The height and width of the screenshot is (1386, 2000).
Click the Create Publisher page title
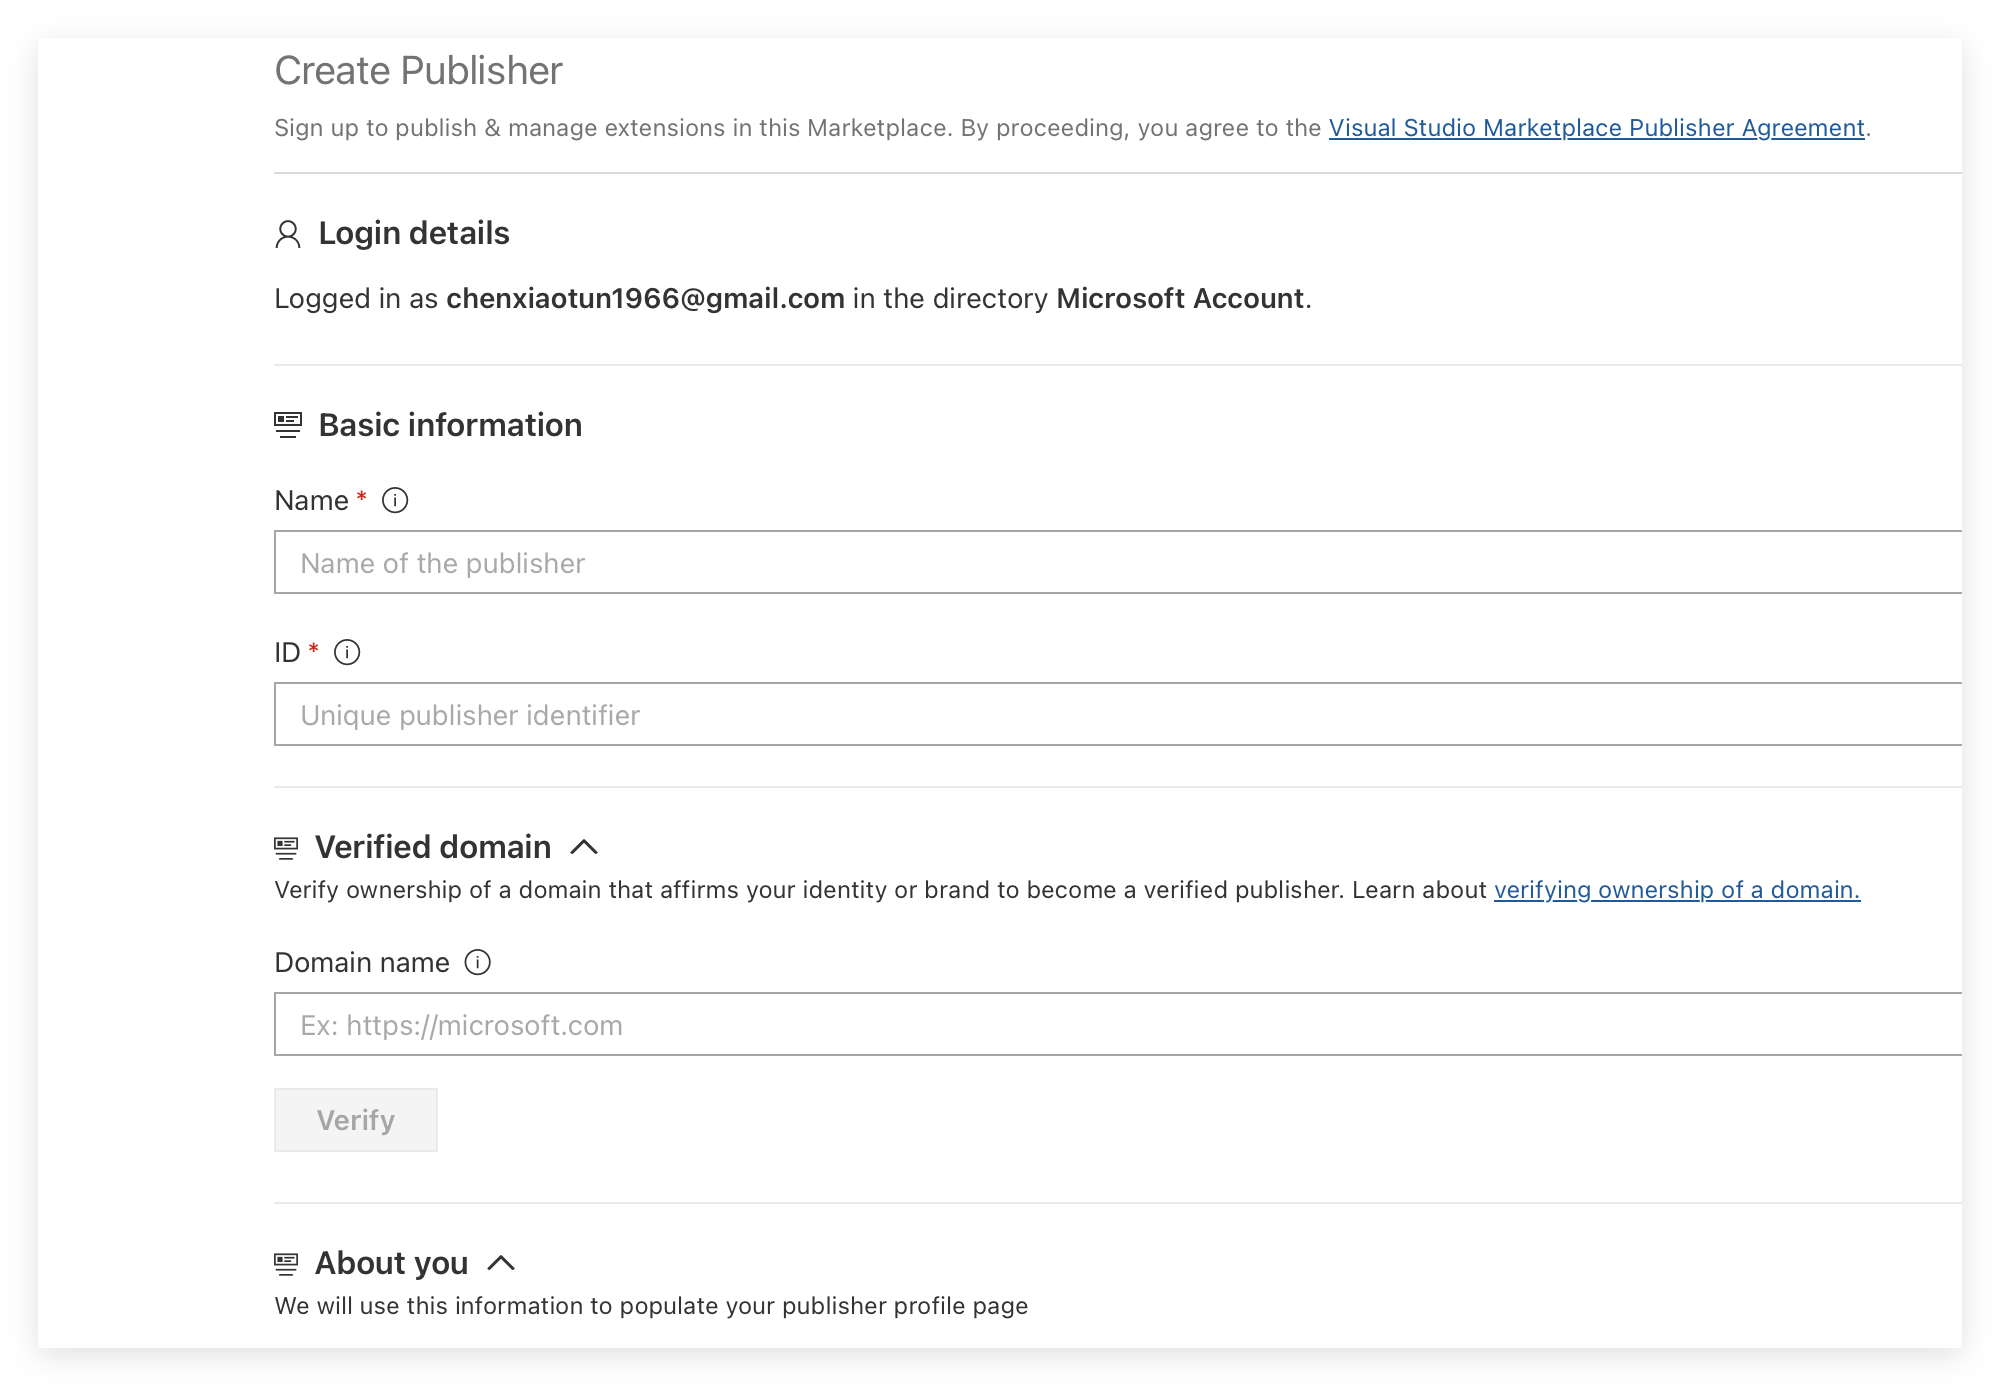[419, 71]
